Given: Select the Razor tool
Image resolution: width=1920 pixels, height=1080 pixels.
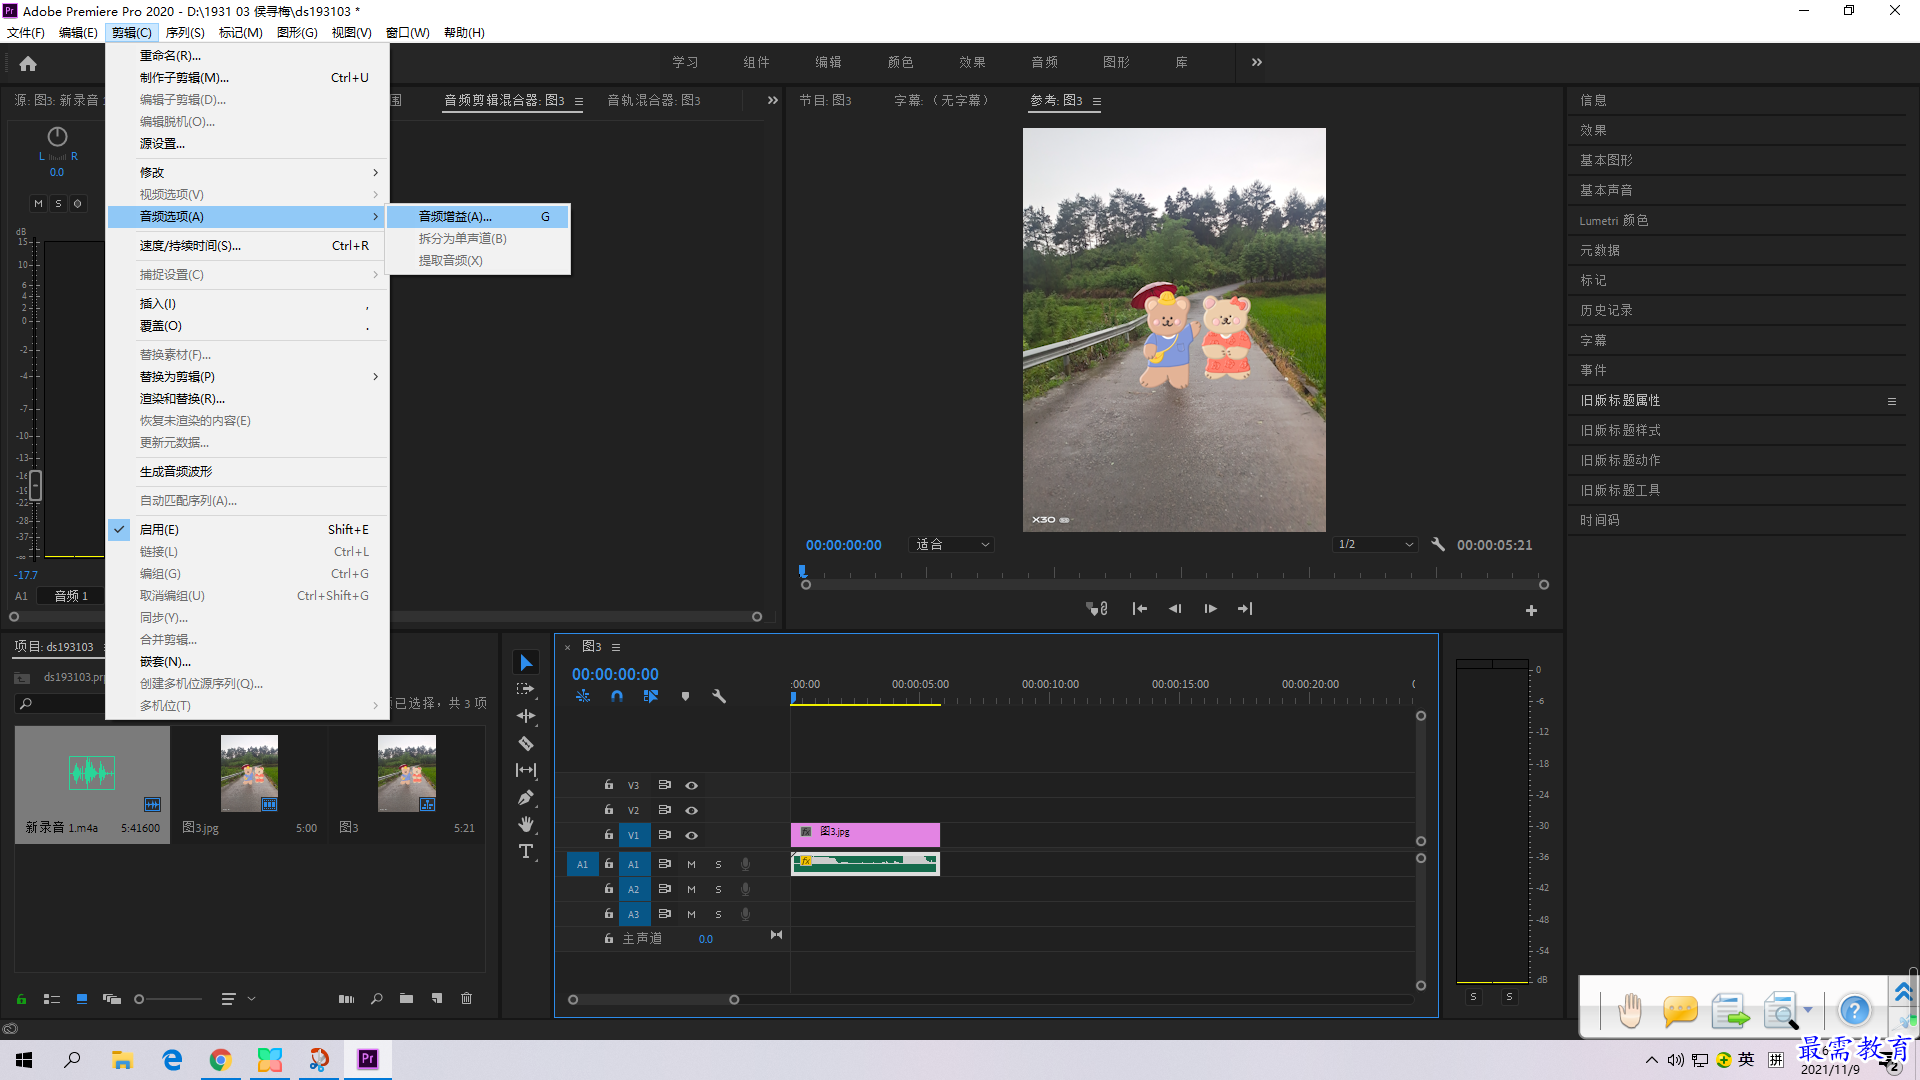Looking at the screenshot, I should pyautogui.click(x=526, y=743).
